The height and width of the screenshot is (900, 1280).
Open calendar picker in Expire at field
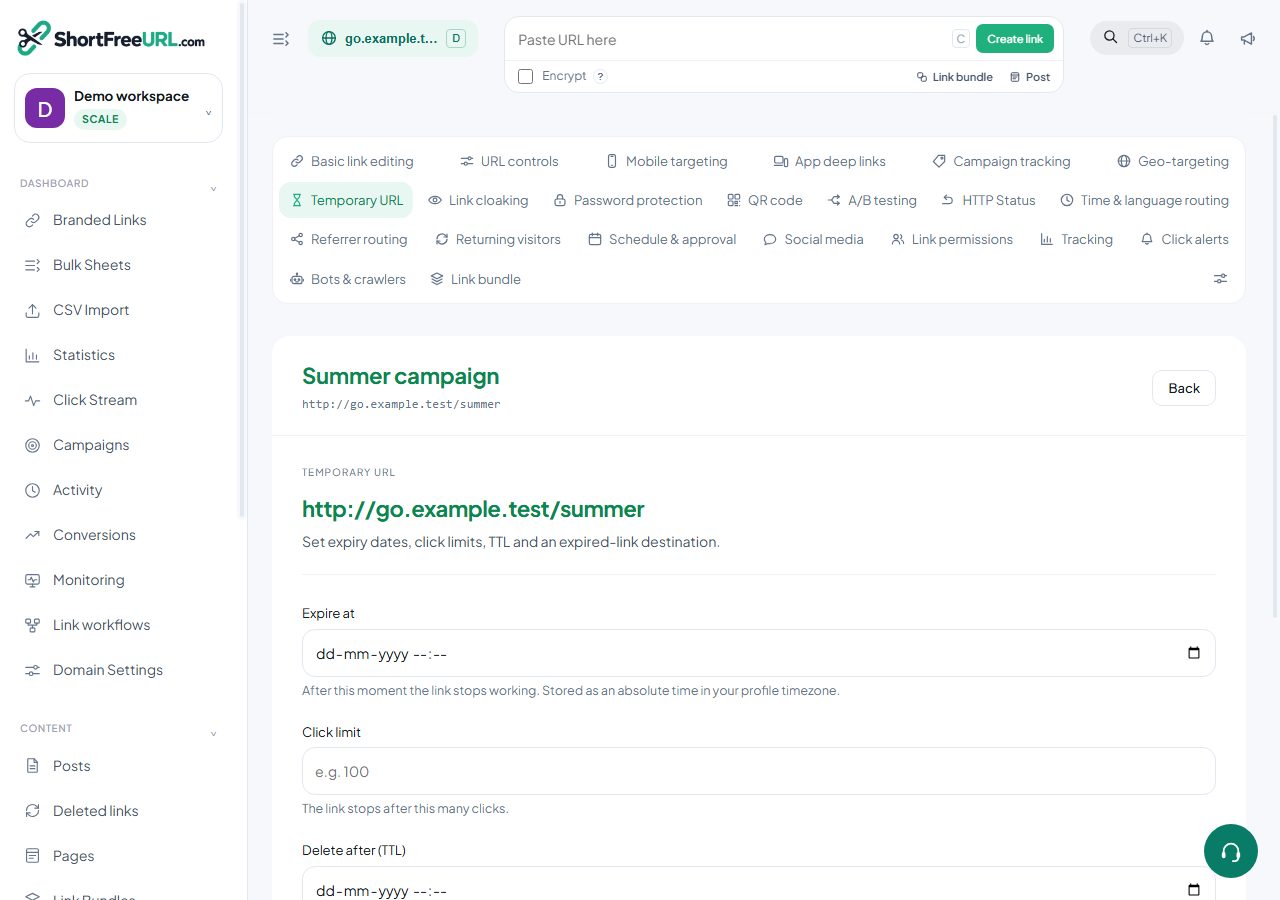(1193, 654)
